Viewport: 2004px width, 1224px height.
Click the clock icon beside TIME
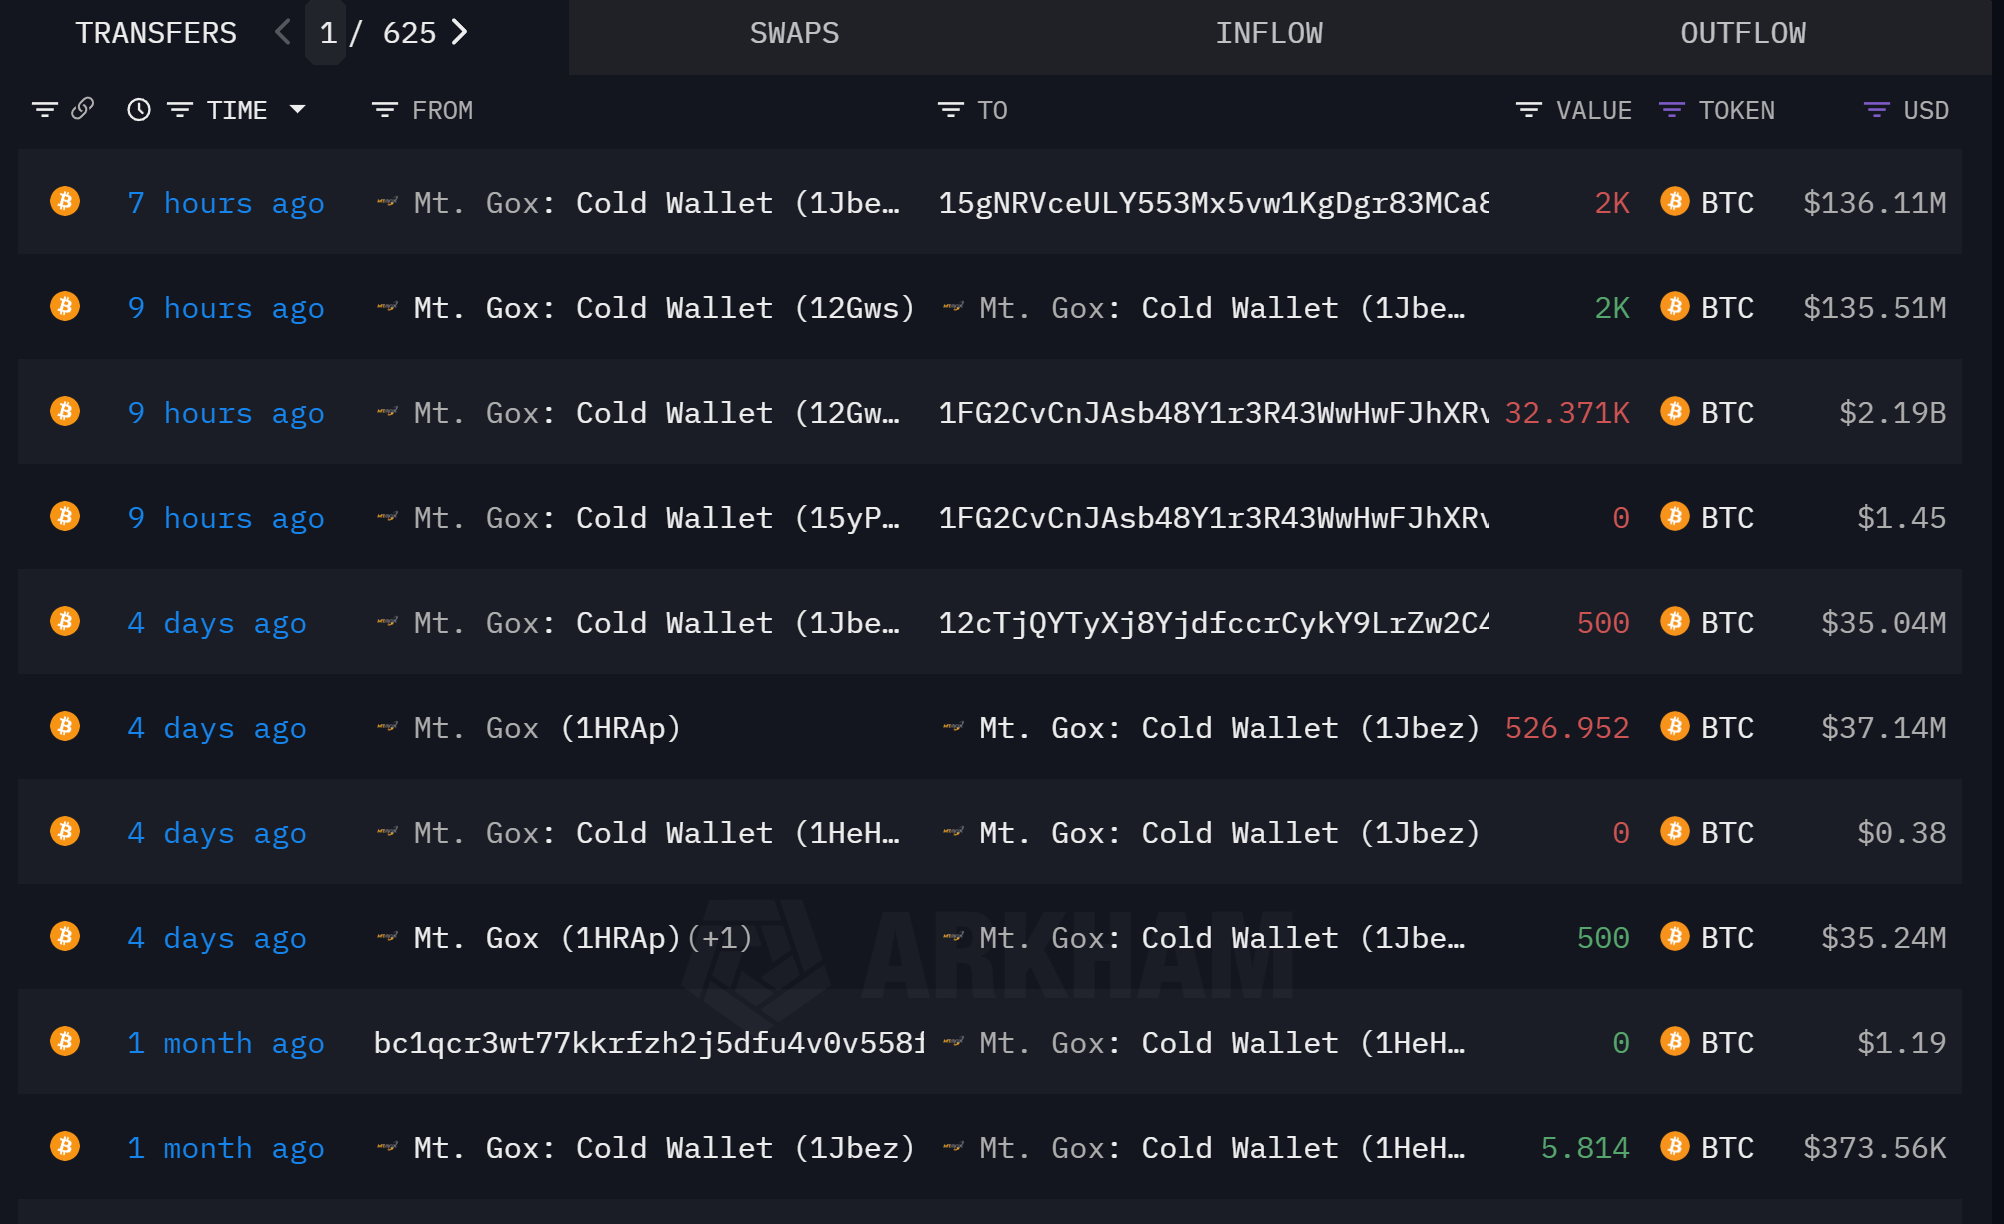[139, 110]
